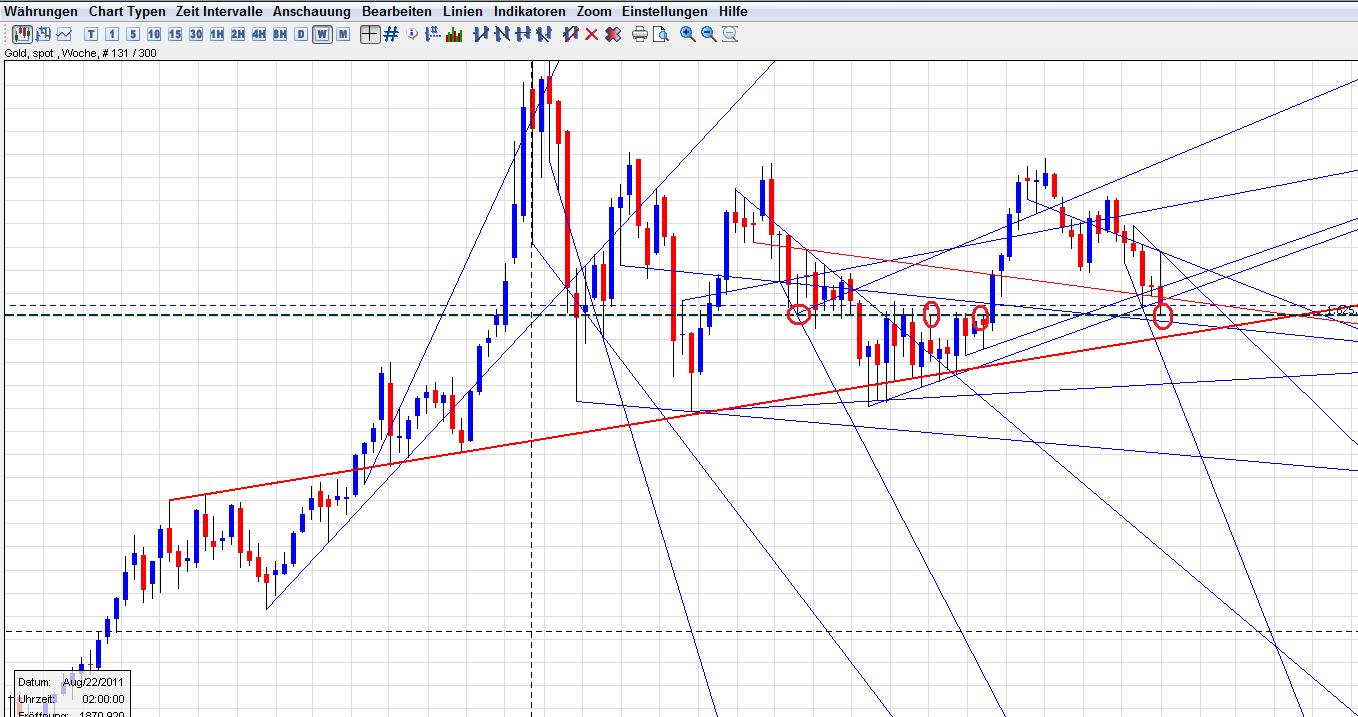Activate the crosshair tool icon
This screenshot has height=717, width=1358.
368,34
